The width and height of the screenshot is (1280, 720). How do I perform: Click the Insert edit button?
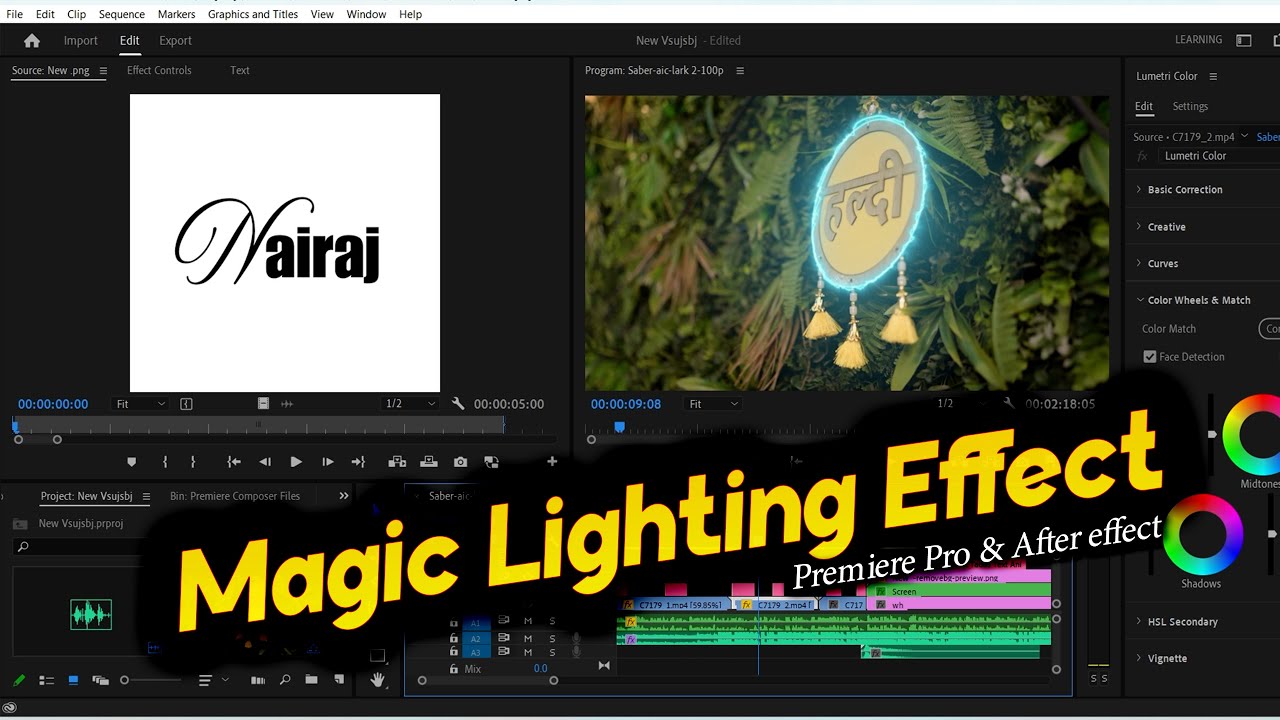coord(397,462)
